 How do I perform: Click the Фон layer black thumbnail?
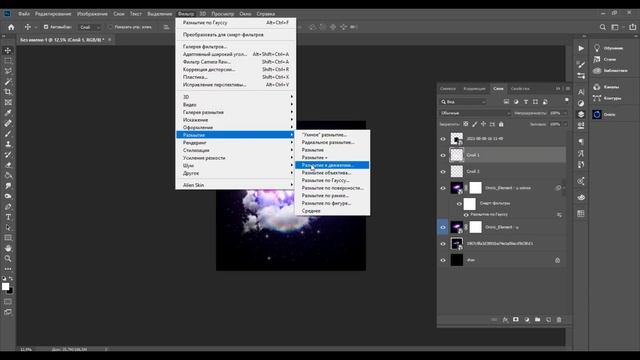pyautogui.click(x=457, y=260)
